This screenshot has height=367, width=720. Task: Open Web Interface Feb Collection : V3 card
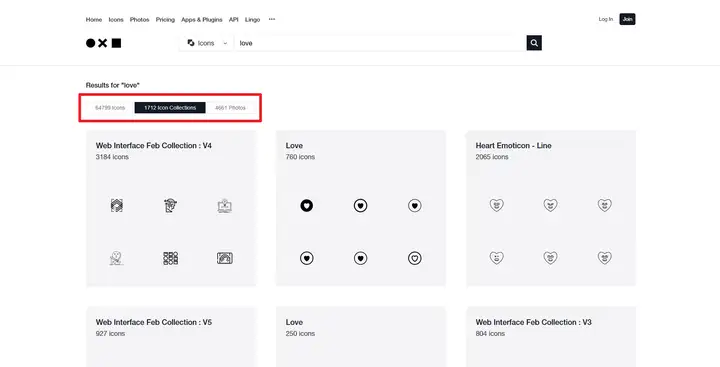551,337
